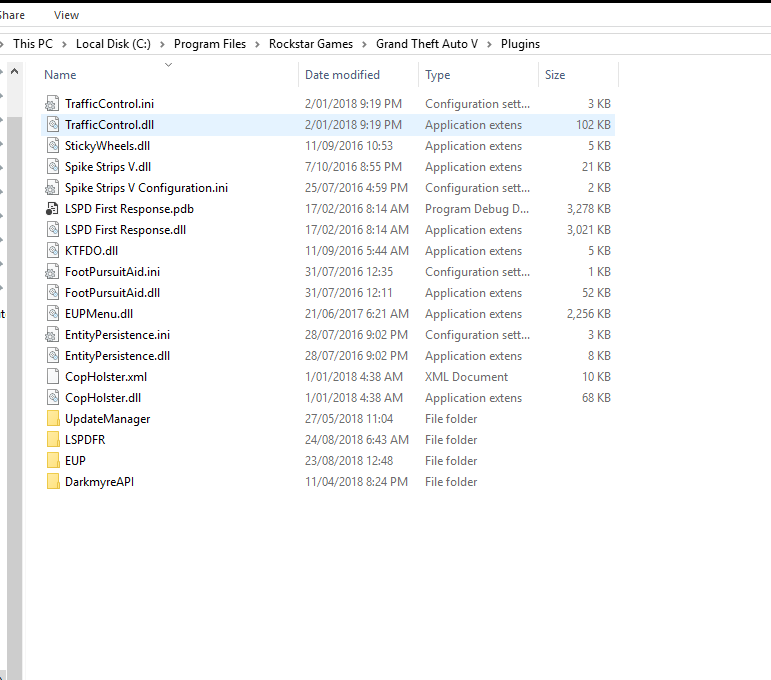This screenshot has width=771, height=680.
Task: Click the Plugins breadcrumb segment
Action: coord(520,44)
